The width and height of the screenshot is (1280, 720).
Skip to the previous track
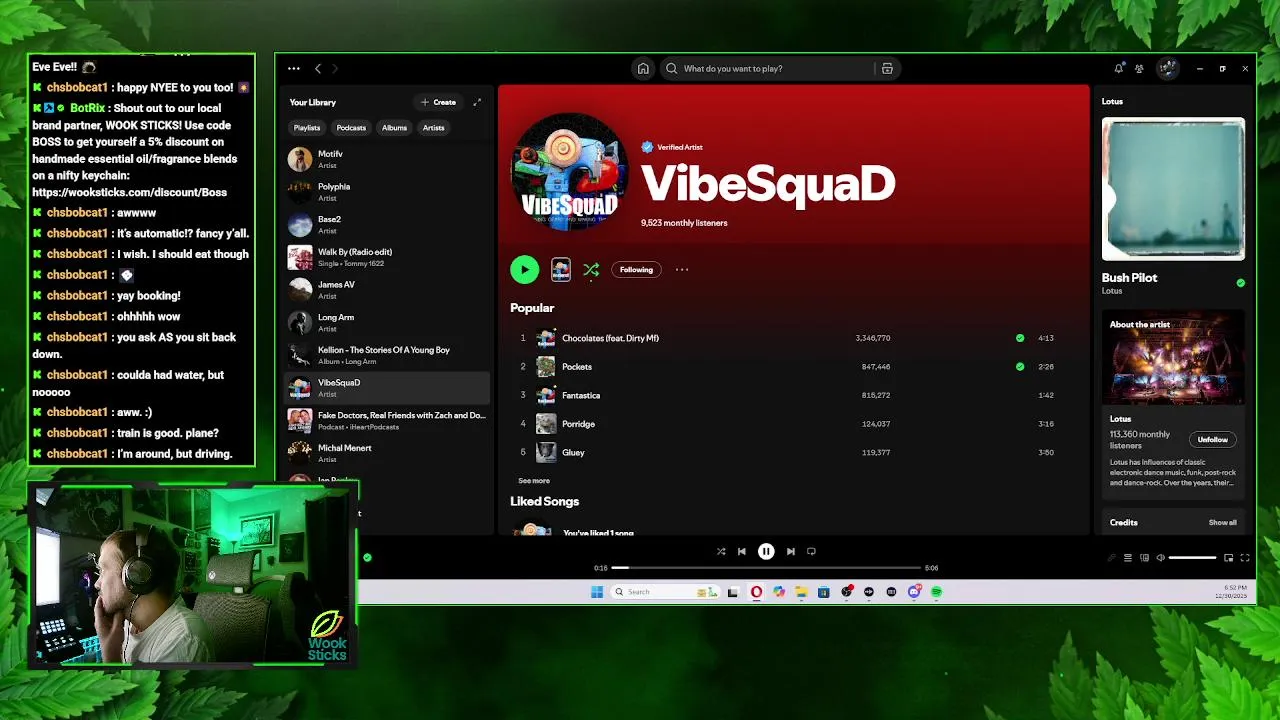742,551
